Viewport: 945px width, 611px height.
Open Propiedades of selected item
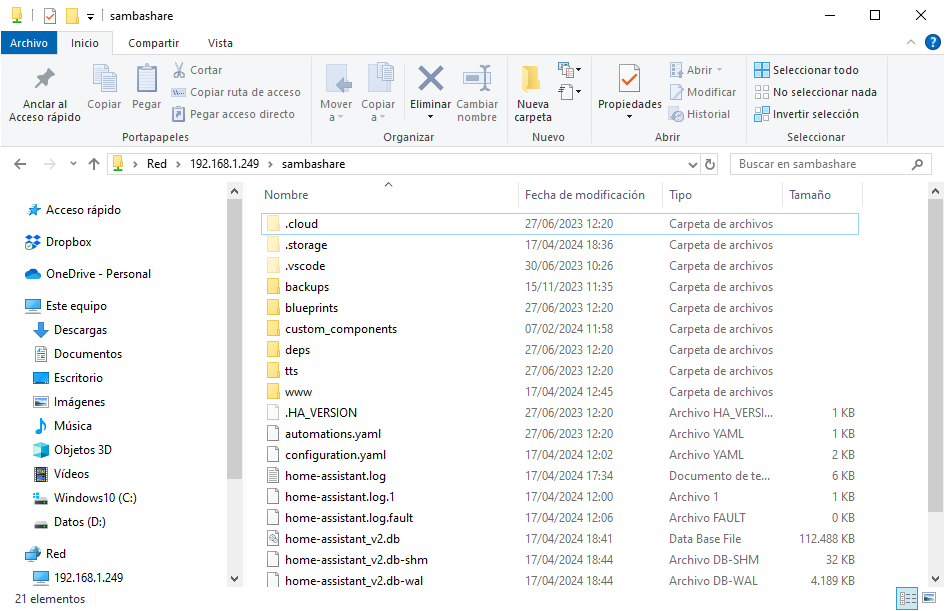click(x=629, y=86)
